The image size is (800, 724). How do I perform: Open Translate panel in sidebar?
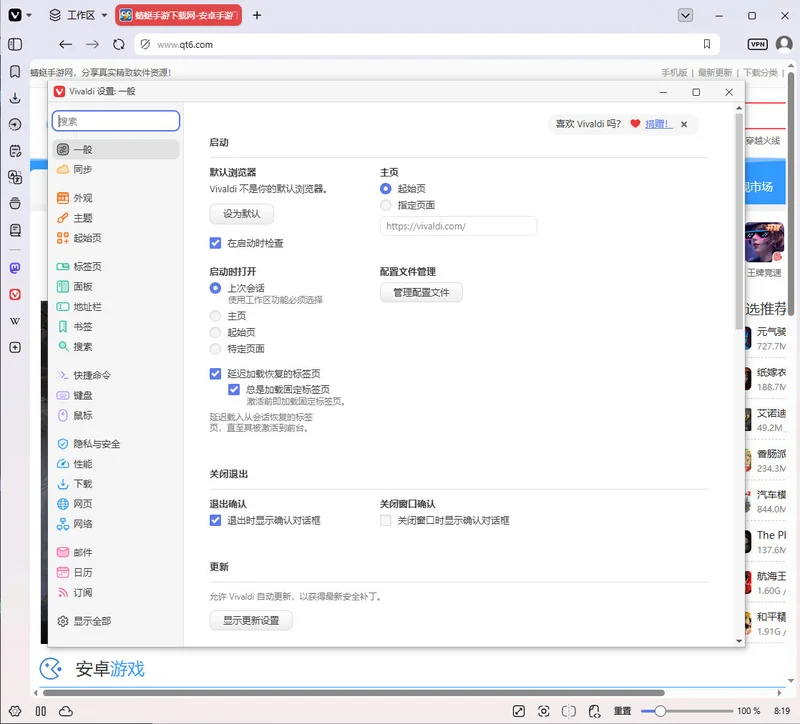[x=15, y=177]
